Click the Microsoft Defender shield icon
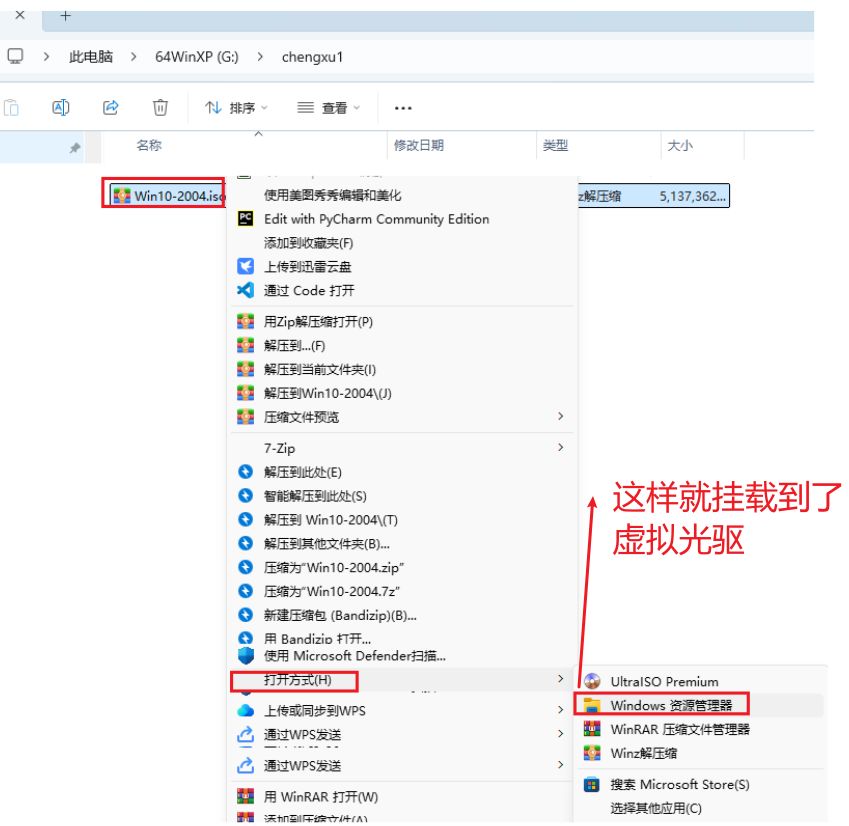The height and width of the screenshot is (826, 849). click(x=245, y=656)
